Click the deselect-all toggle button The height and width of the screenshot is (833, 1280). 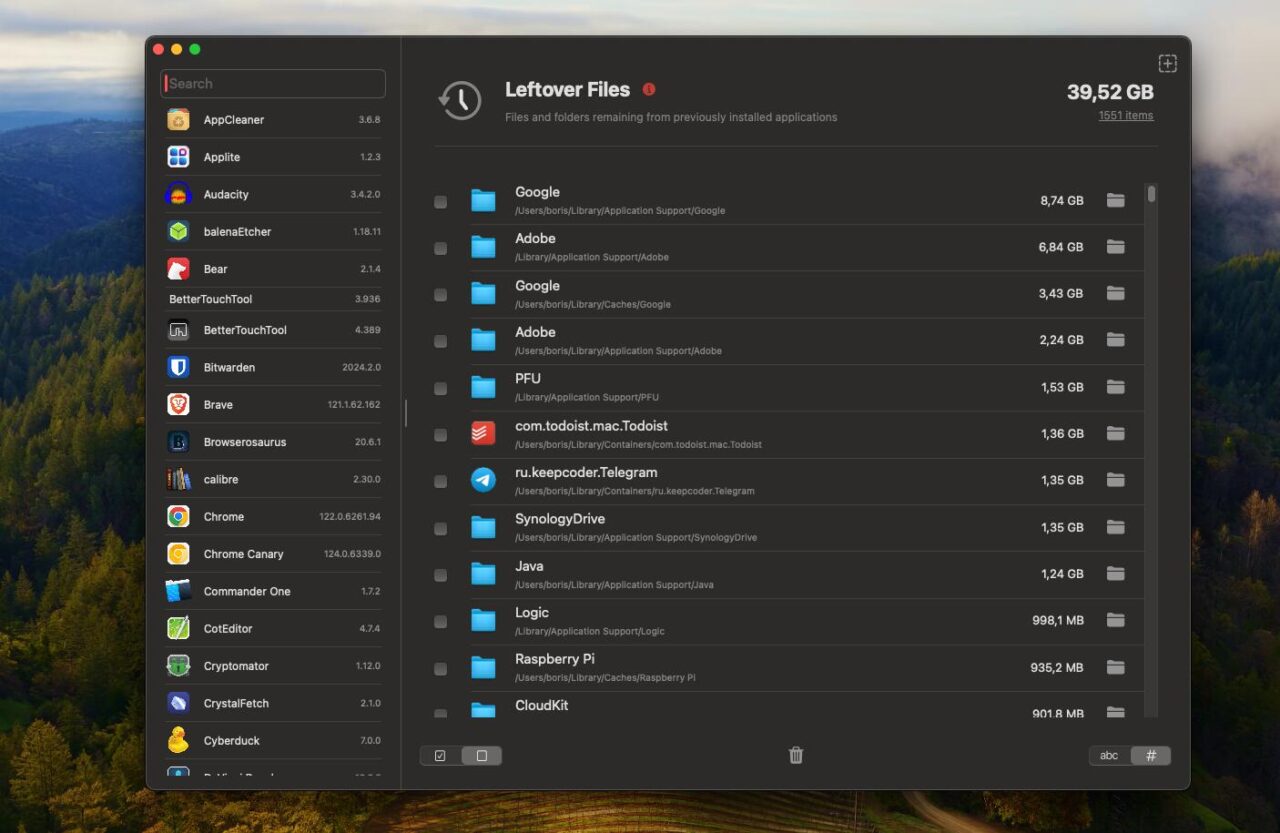tap(481, 756)
